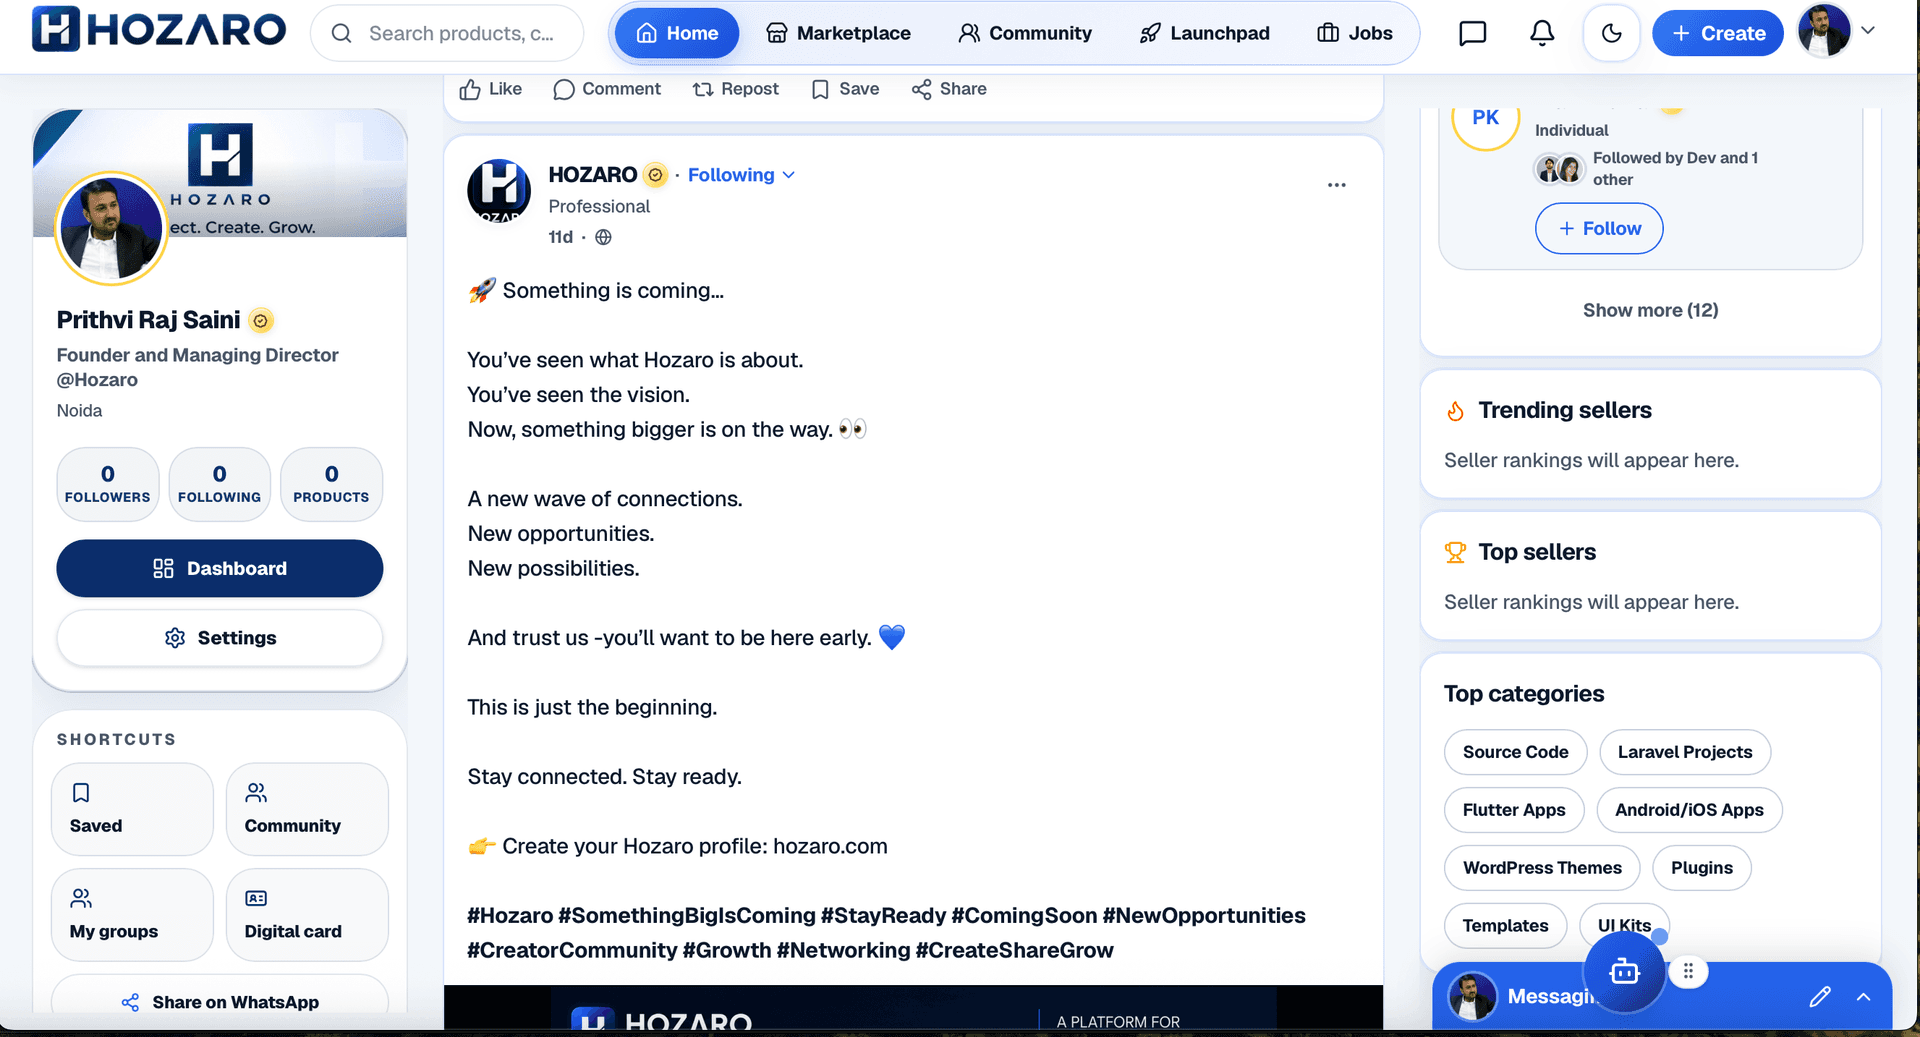View the Following count tile
Screen dimensions: 1920x1037
(x=220, y=484)
